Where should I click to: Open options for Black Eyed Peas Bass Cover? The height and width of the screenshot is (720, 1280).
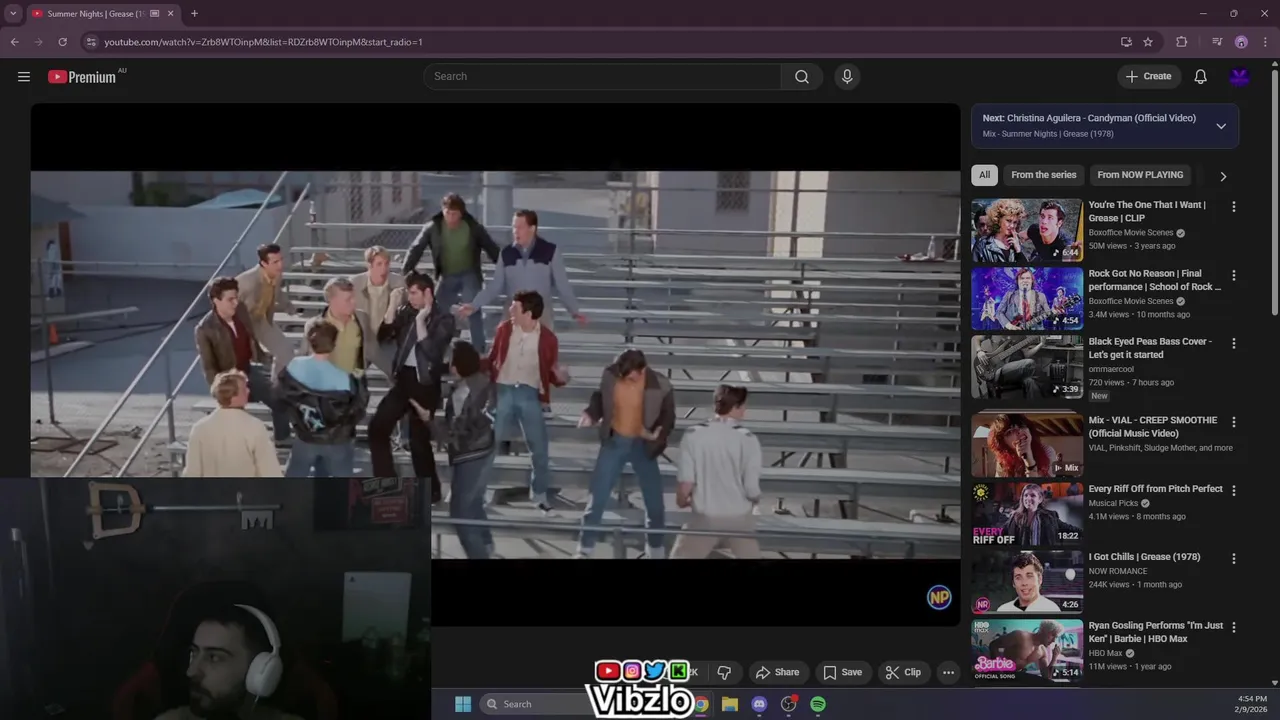pos(1233,343)
